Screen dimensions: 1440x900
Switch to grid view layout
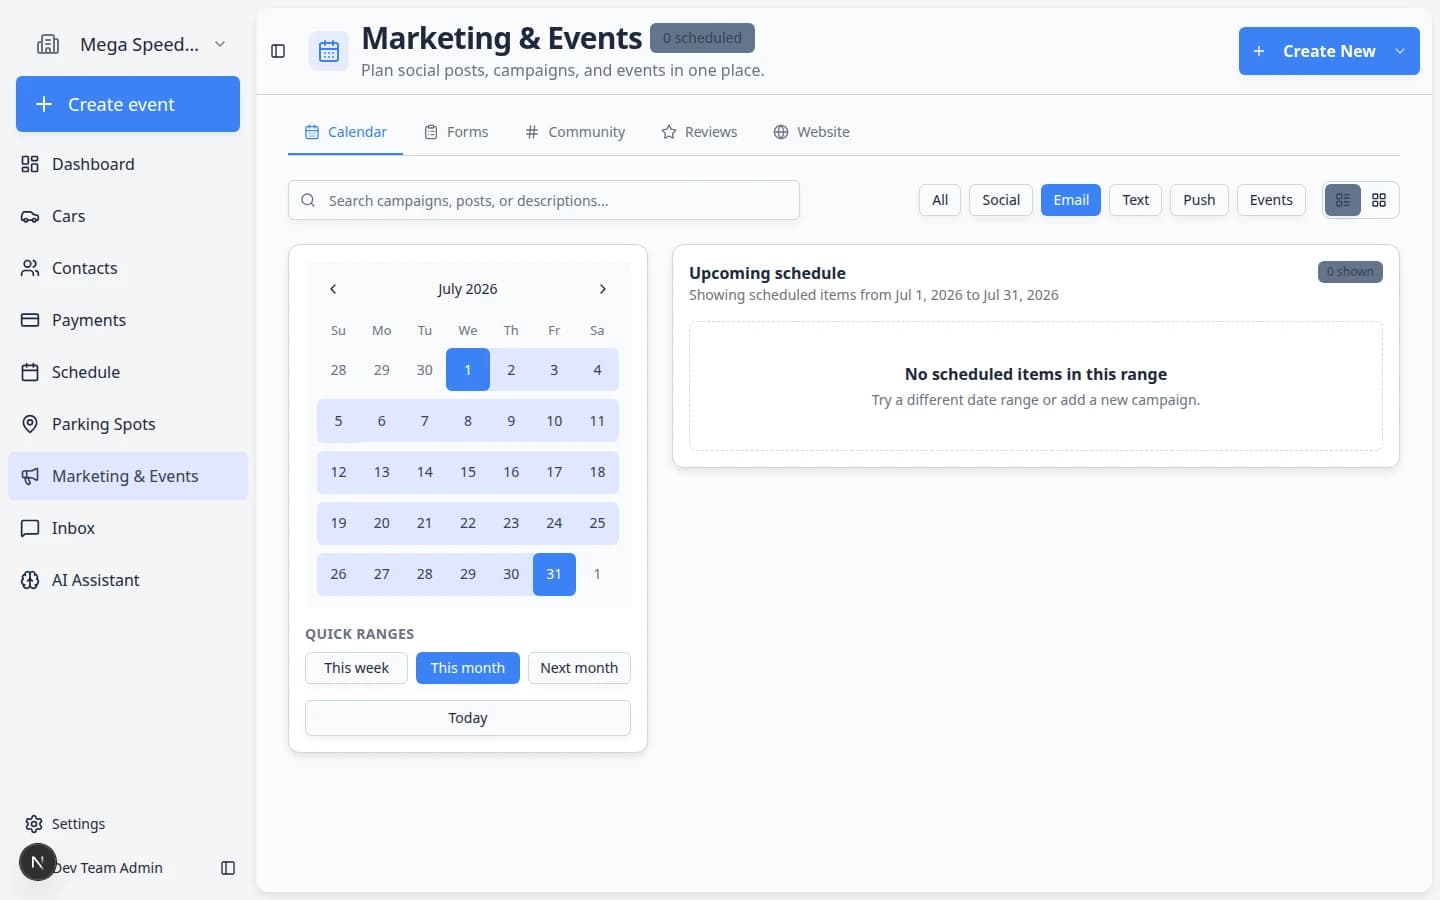tap(1379, 200)
